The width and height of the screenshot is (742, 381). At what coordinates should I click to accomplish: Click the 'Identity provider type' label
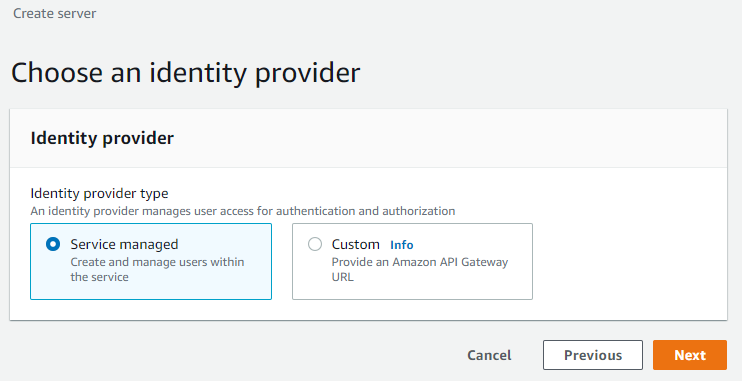click(x=99, y=193)
